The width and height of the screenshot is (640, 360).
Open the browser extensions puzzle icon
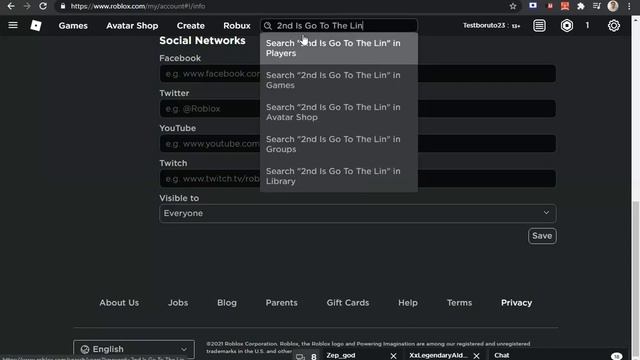[580, 6]
